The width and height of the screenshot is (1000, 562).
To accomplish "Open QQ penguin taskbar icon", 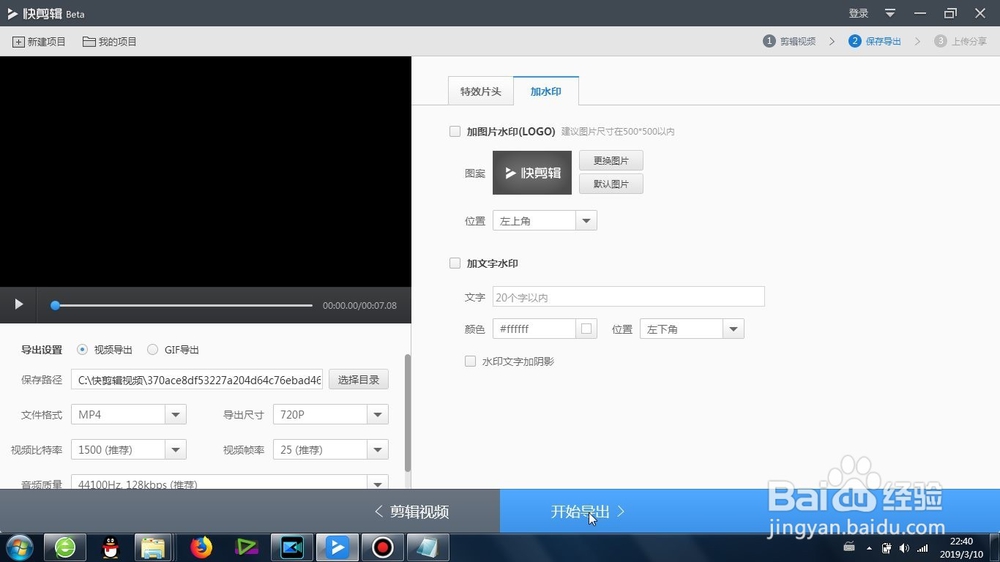I will pyautogui.click(x=110, y=547).
